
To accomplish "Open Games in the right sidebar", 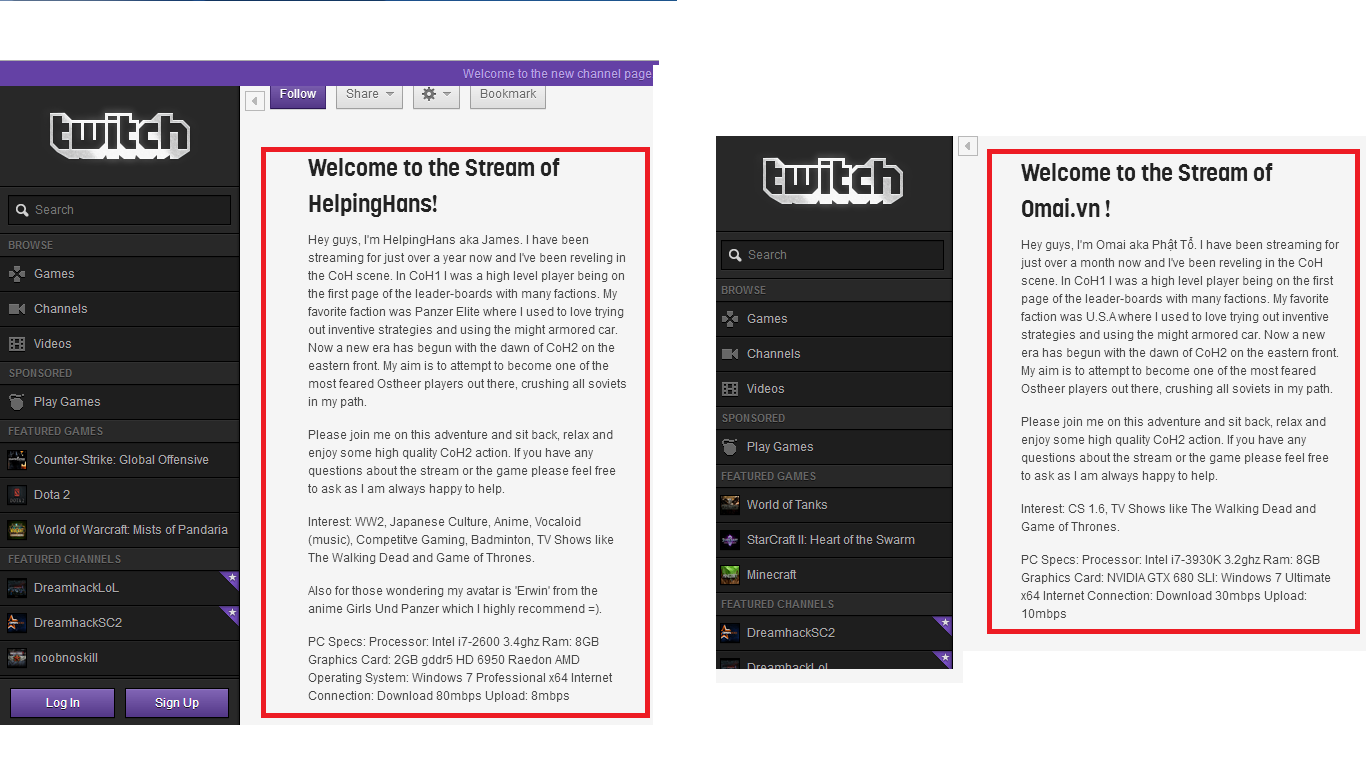I will [x=834, y=319].
